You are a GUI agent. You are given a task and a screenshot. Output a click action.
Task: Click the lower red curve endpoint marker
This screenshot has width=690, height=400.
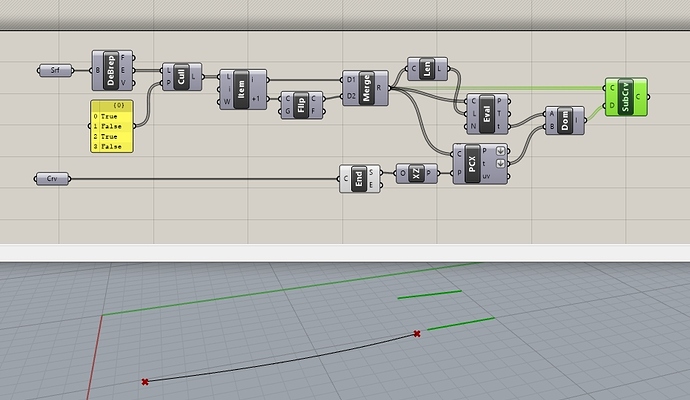(x=145, y=382)
